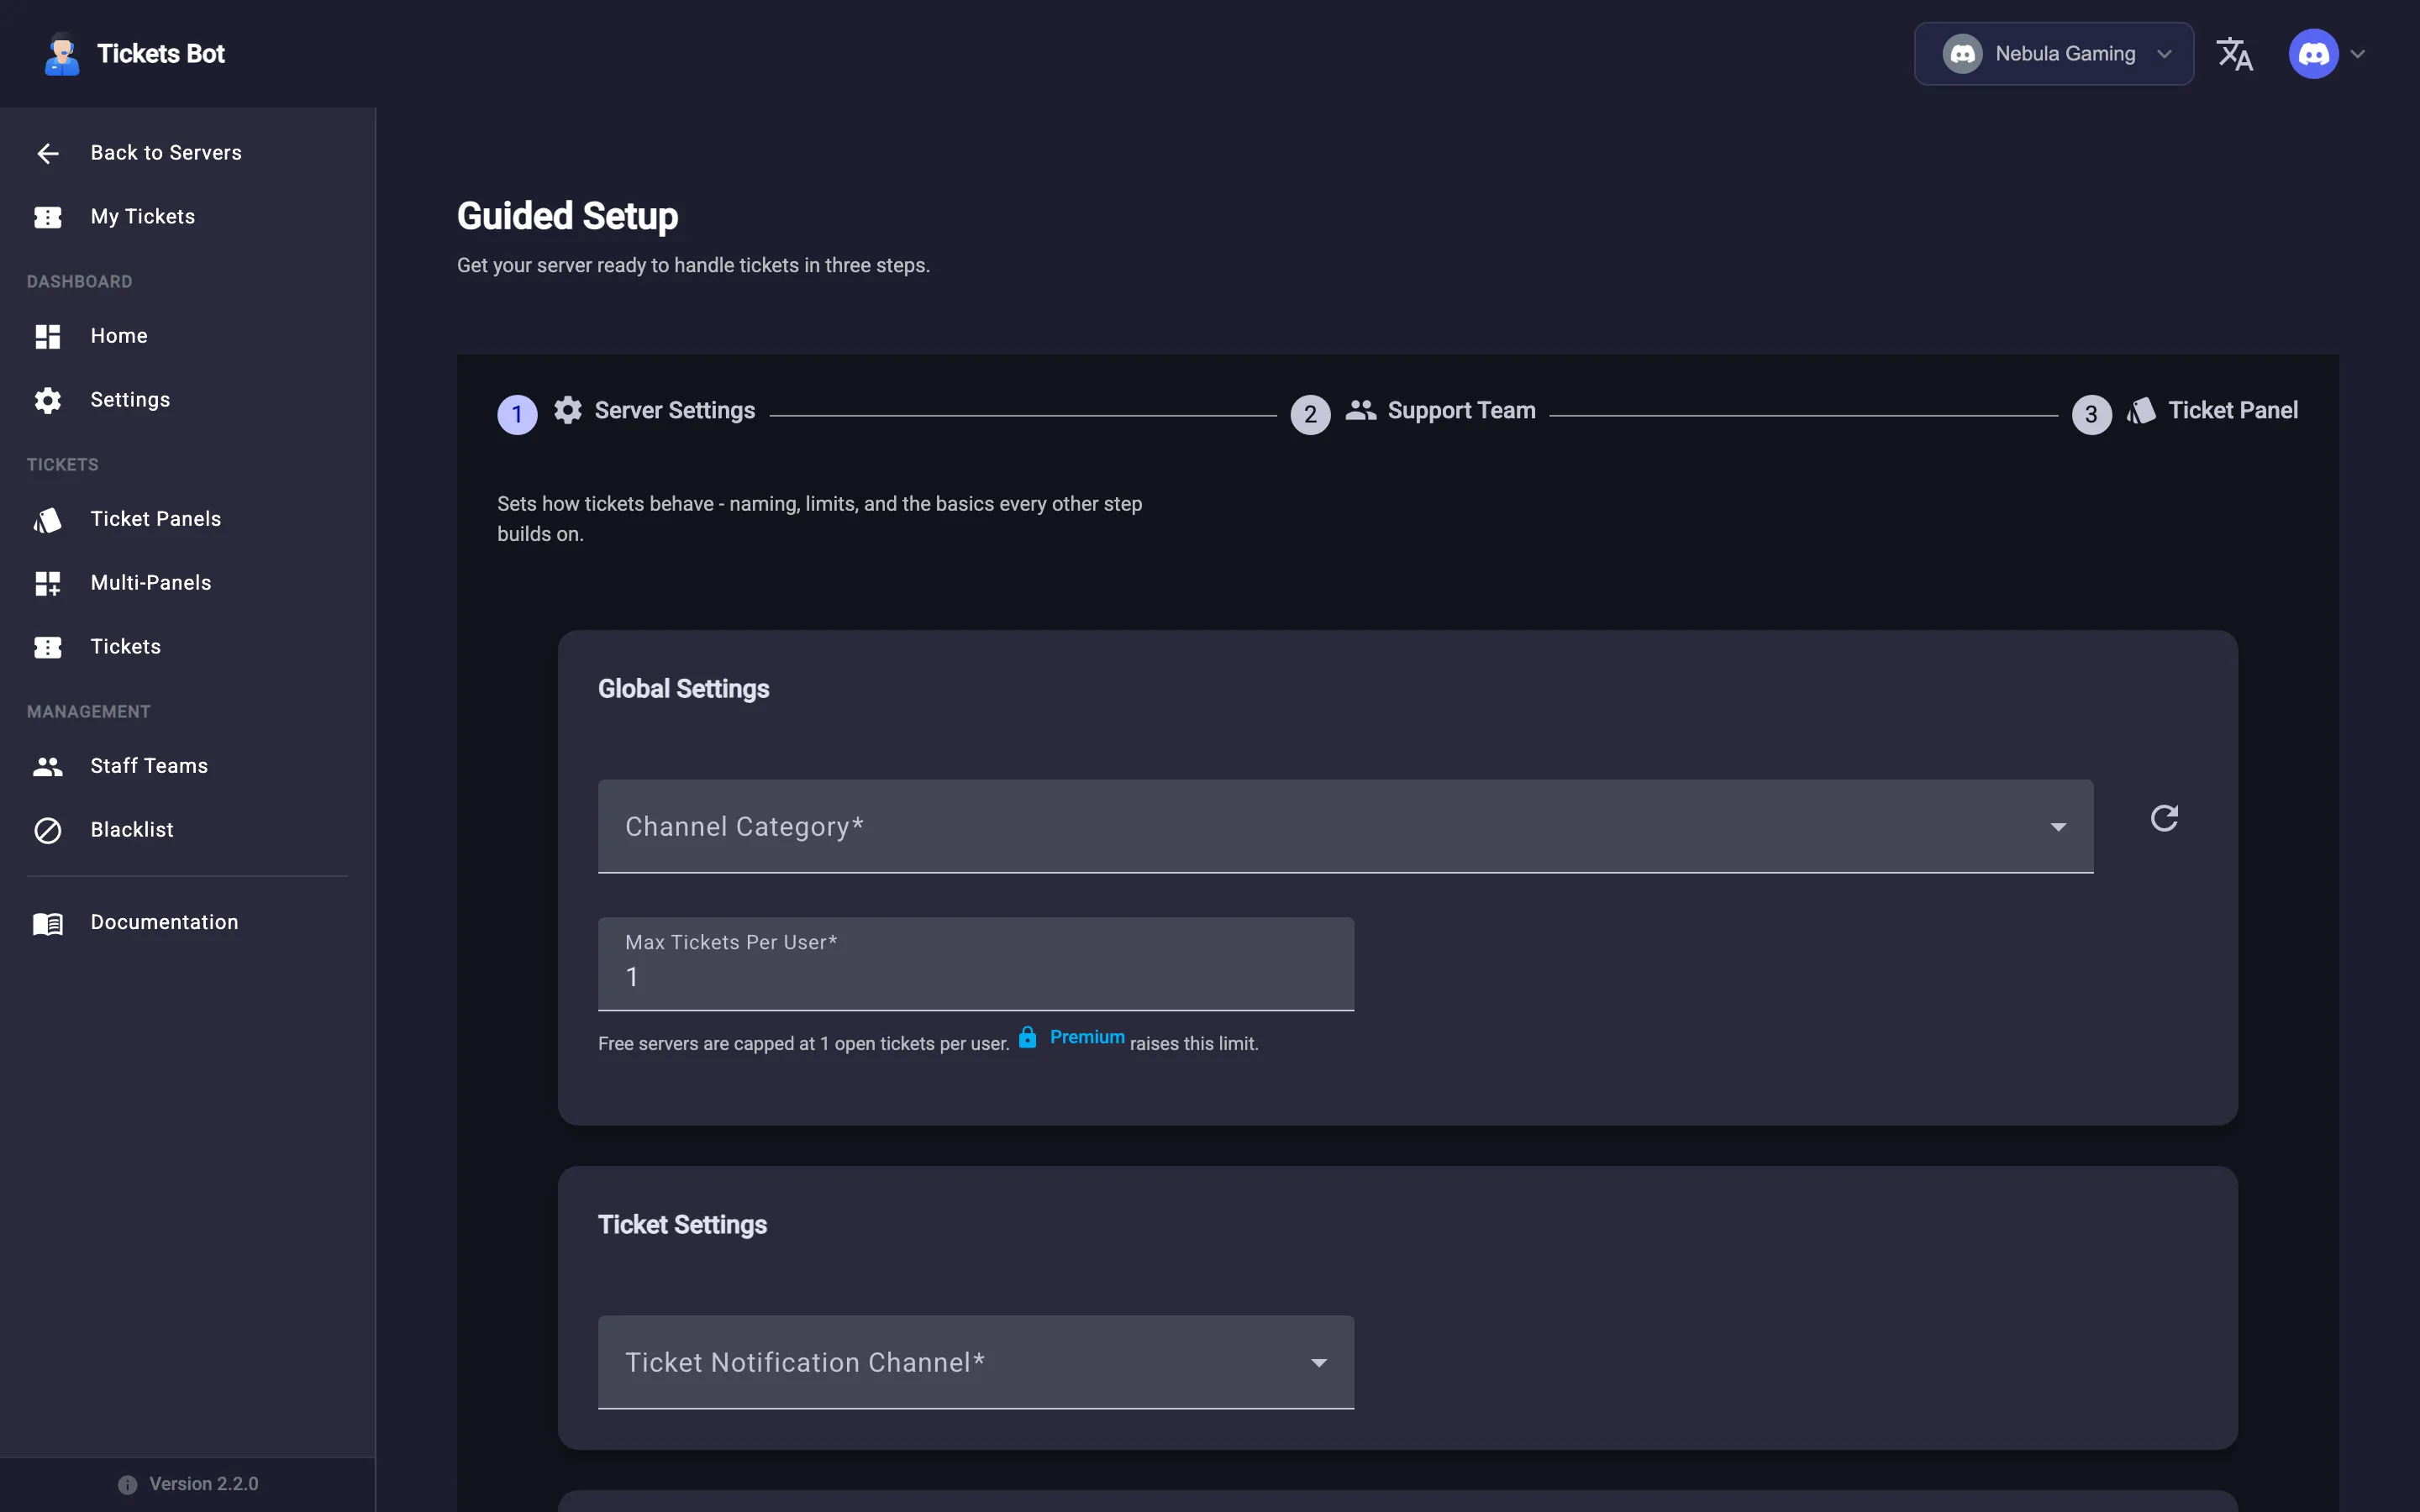Open the Ticket Notification Channel dropdown
The width and height of the screenshot is (2420, 1512).
(x=975, y=1362)
